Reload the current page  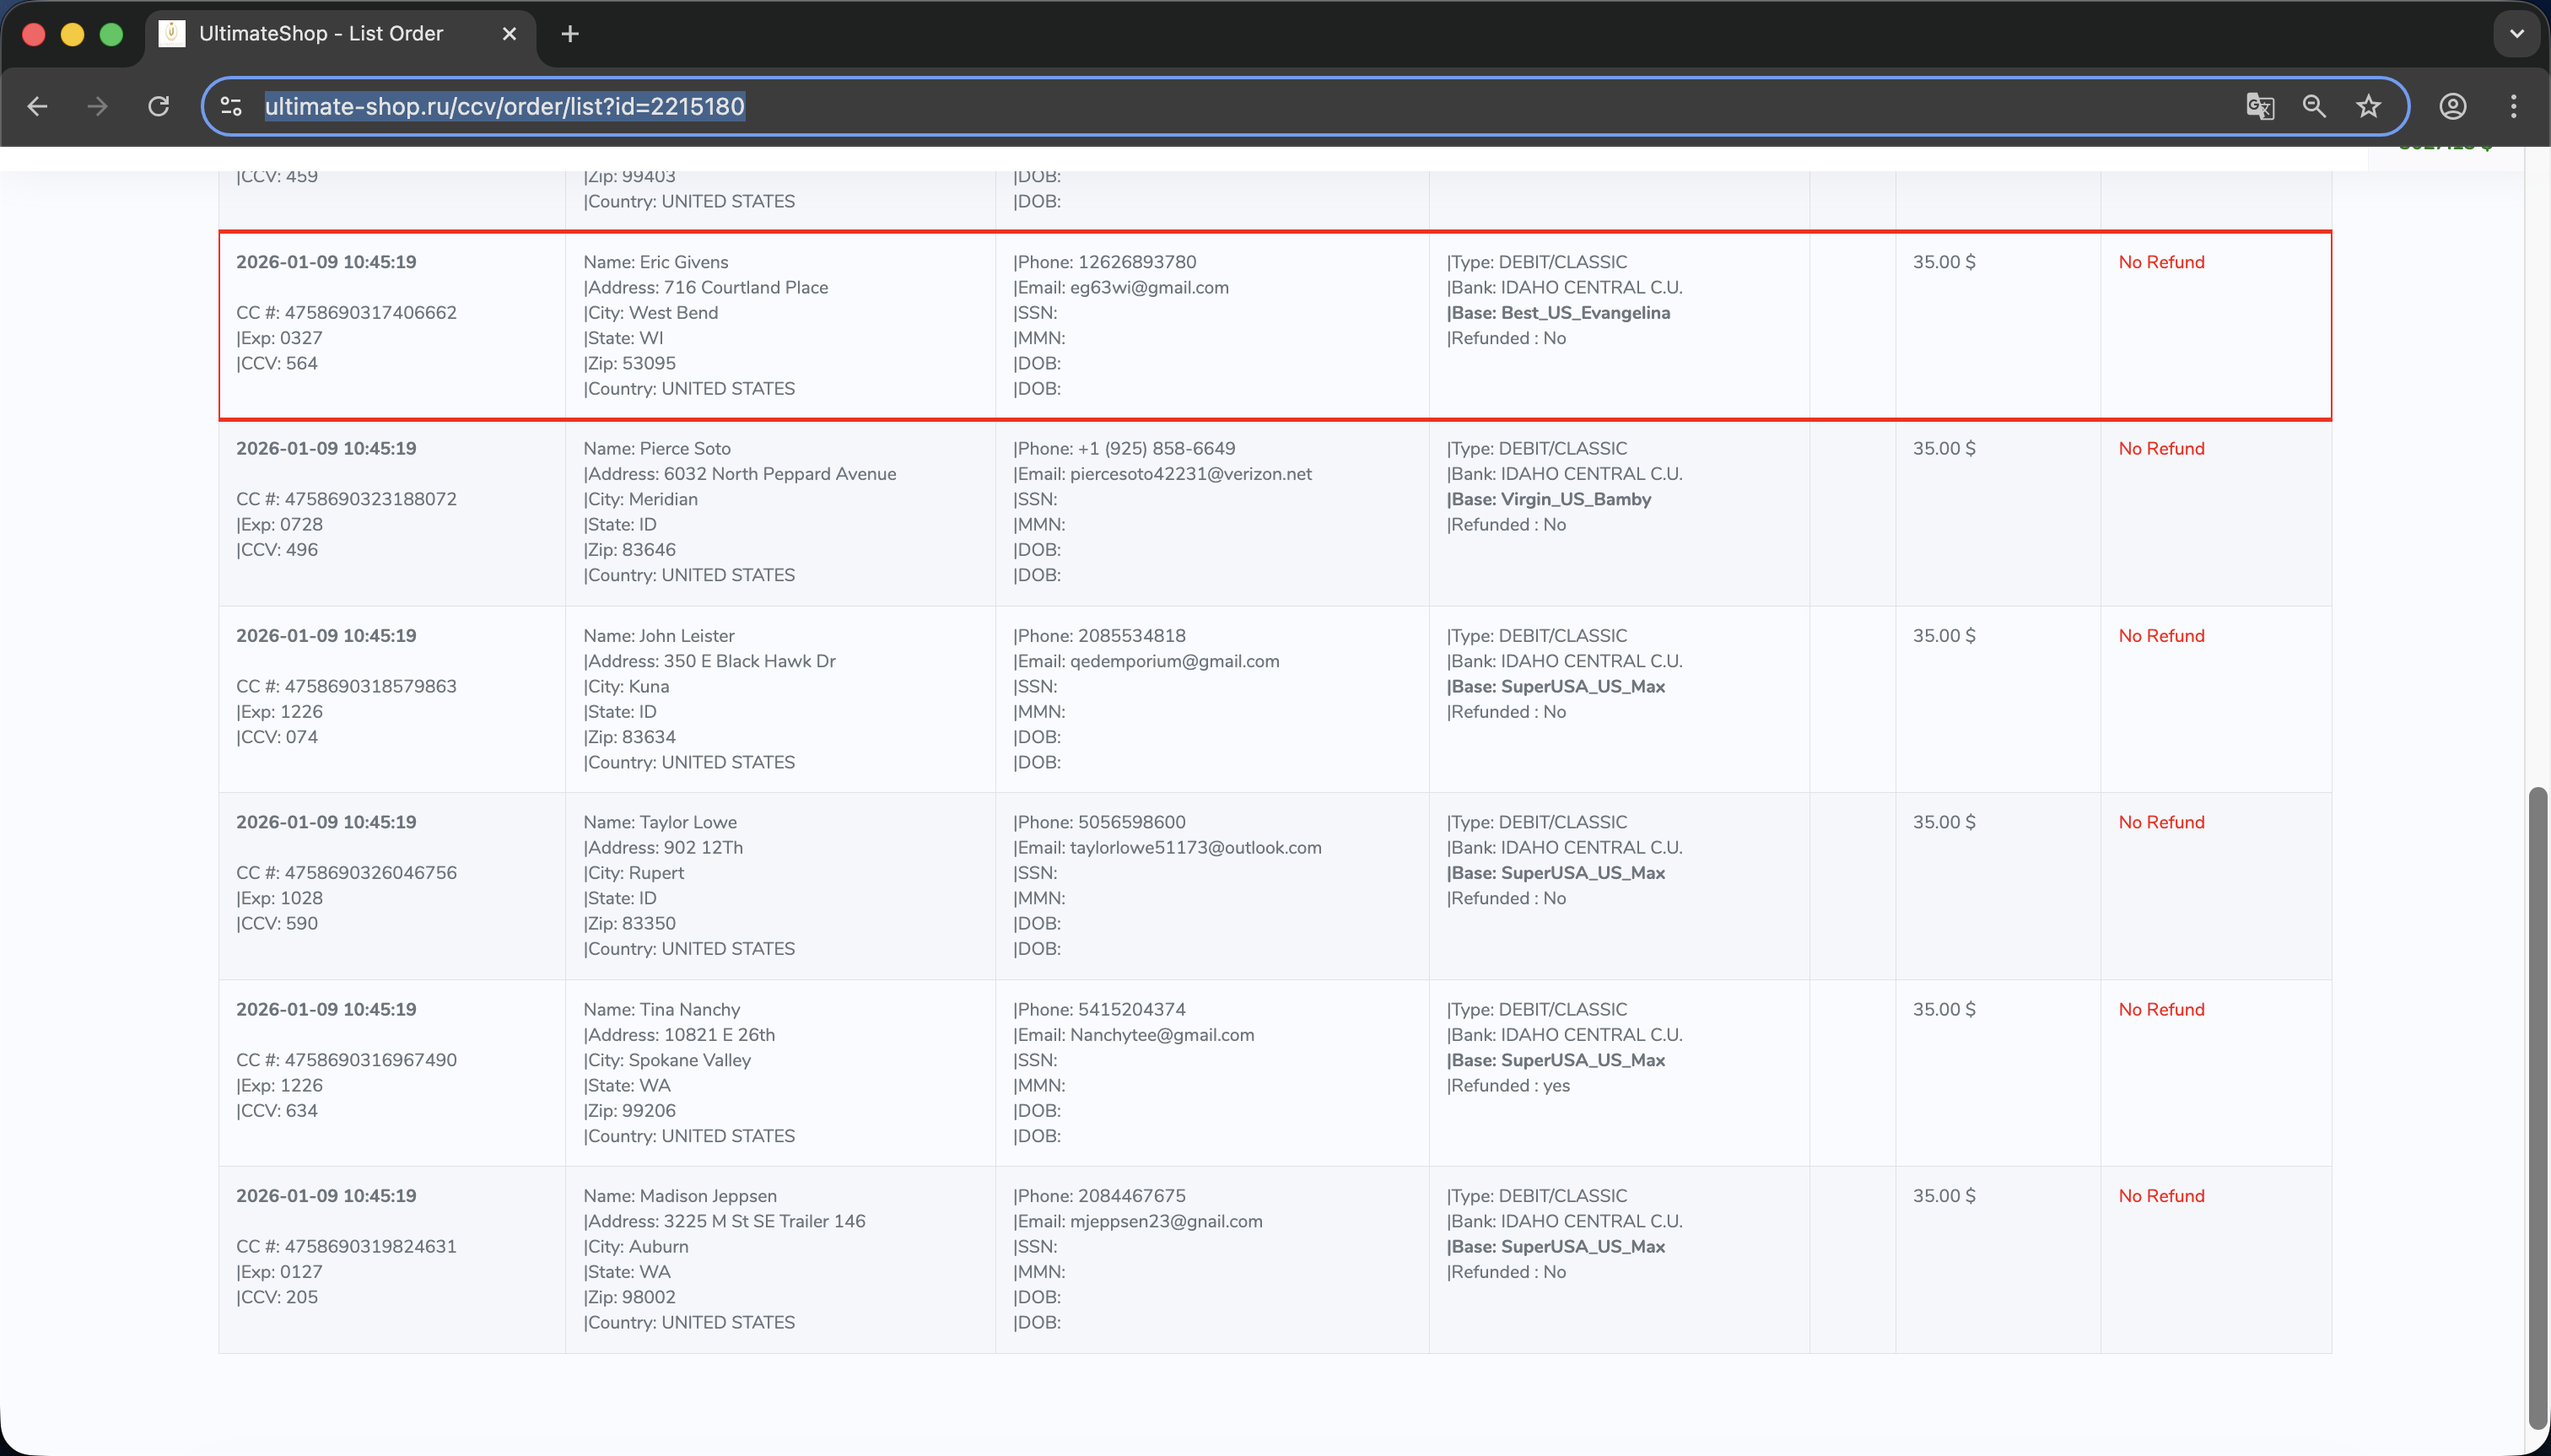click(158, 106)
